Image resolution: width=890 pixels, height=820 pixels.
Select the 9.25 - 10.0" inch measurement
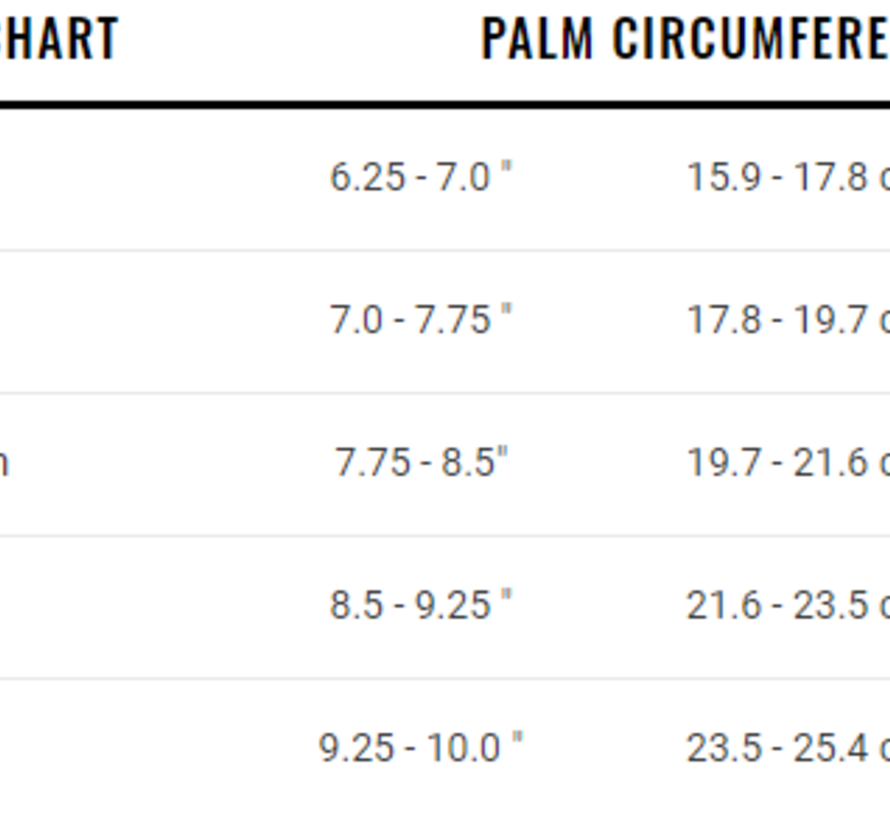[x=421, y=747]
